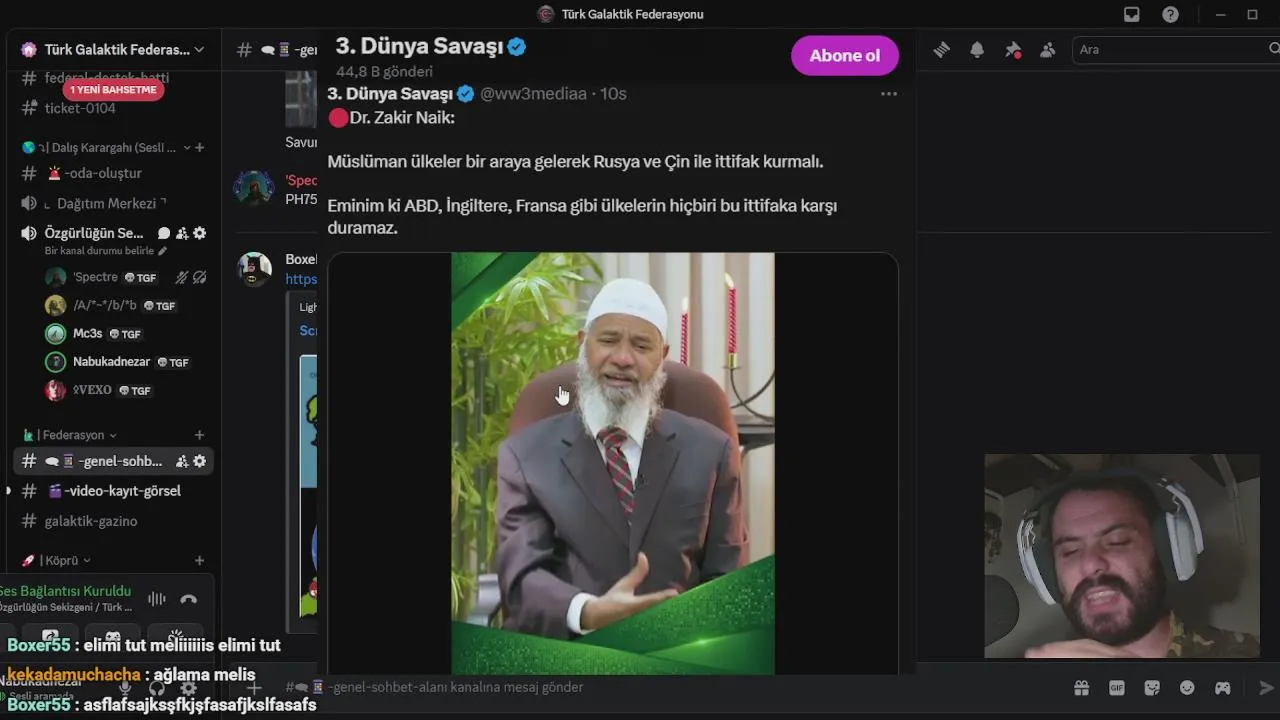Click the webcam overlay of streamer

coord(1122,556)
